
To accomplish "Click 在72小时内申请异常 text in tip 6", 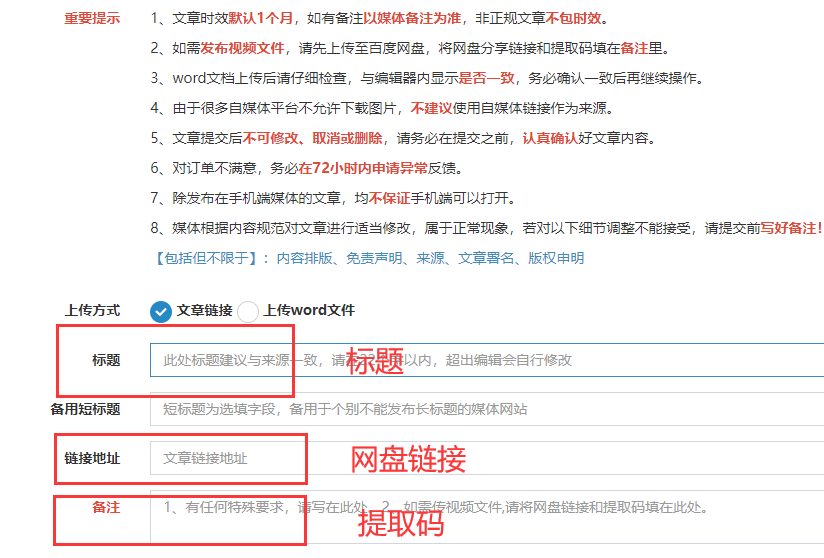I will pyautogui.click(x=354, y=168).
